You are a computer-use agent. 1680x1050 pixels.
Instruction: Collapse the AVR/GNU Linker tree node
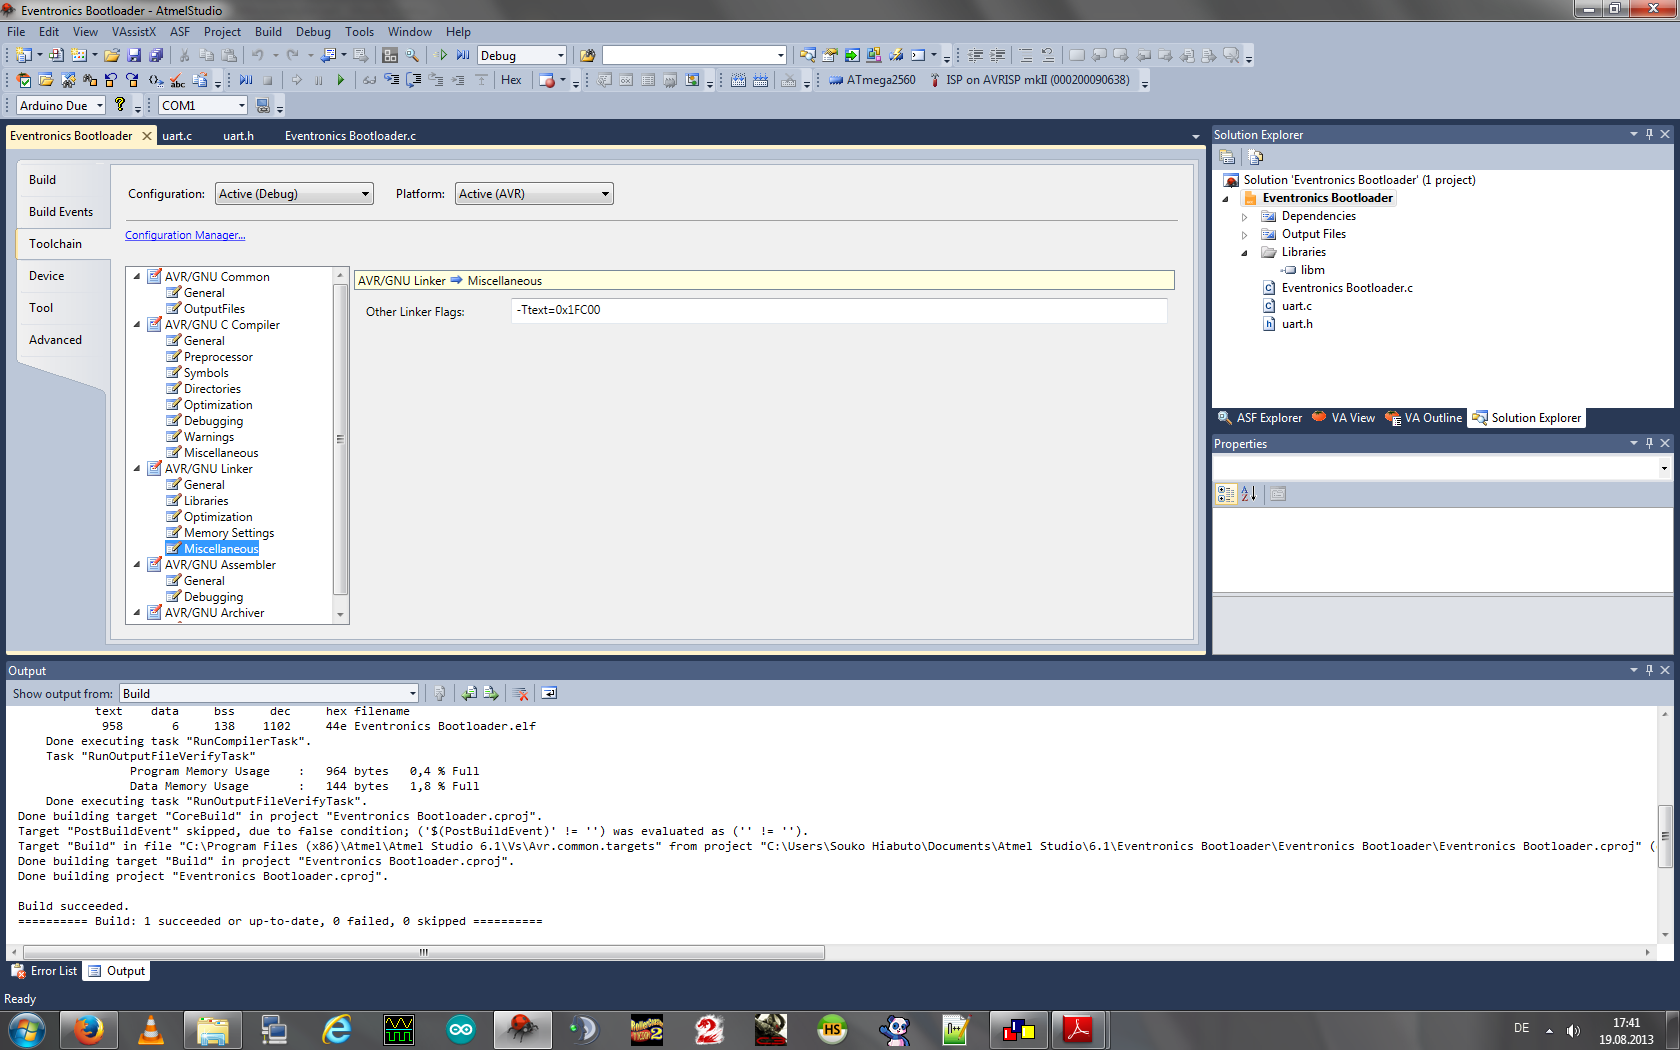tap(137, 469)
